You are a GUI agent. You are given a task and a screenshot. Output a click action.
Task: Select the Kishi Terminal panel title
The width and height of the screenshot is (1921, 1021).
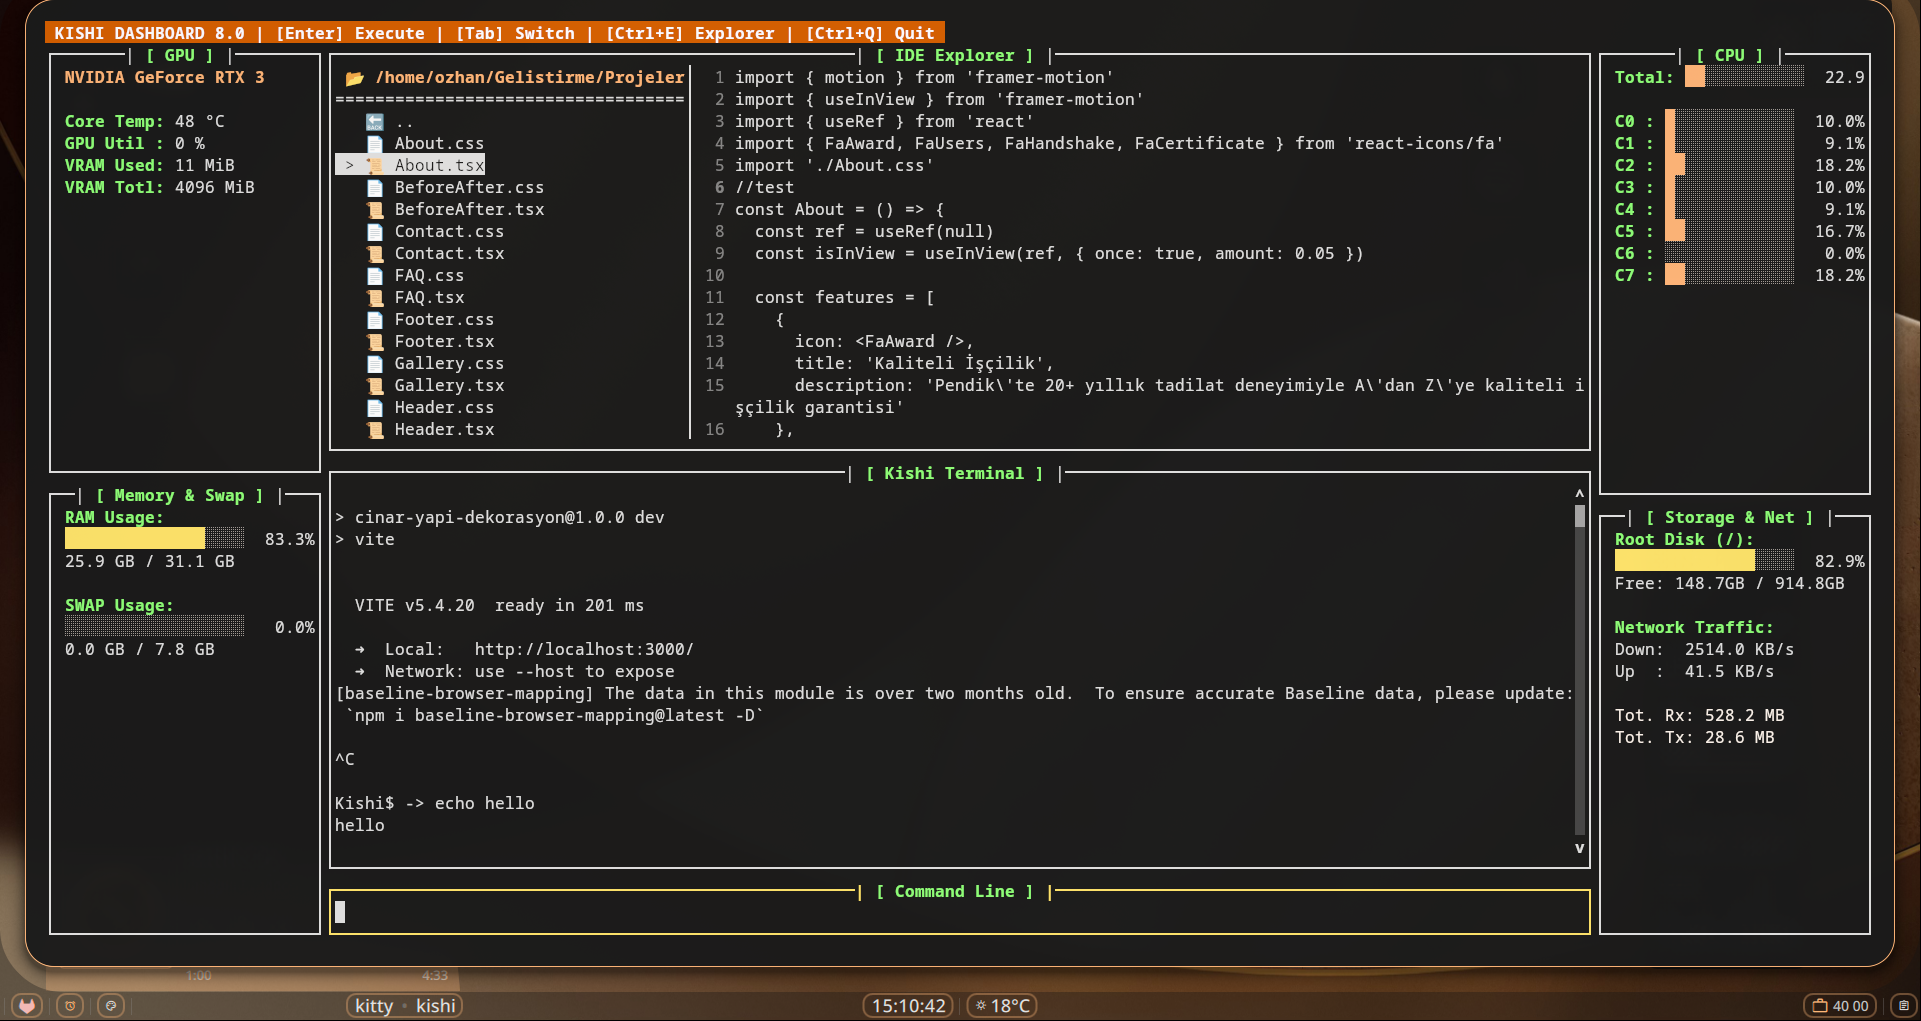point(954,474)
